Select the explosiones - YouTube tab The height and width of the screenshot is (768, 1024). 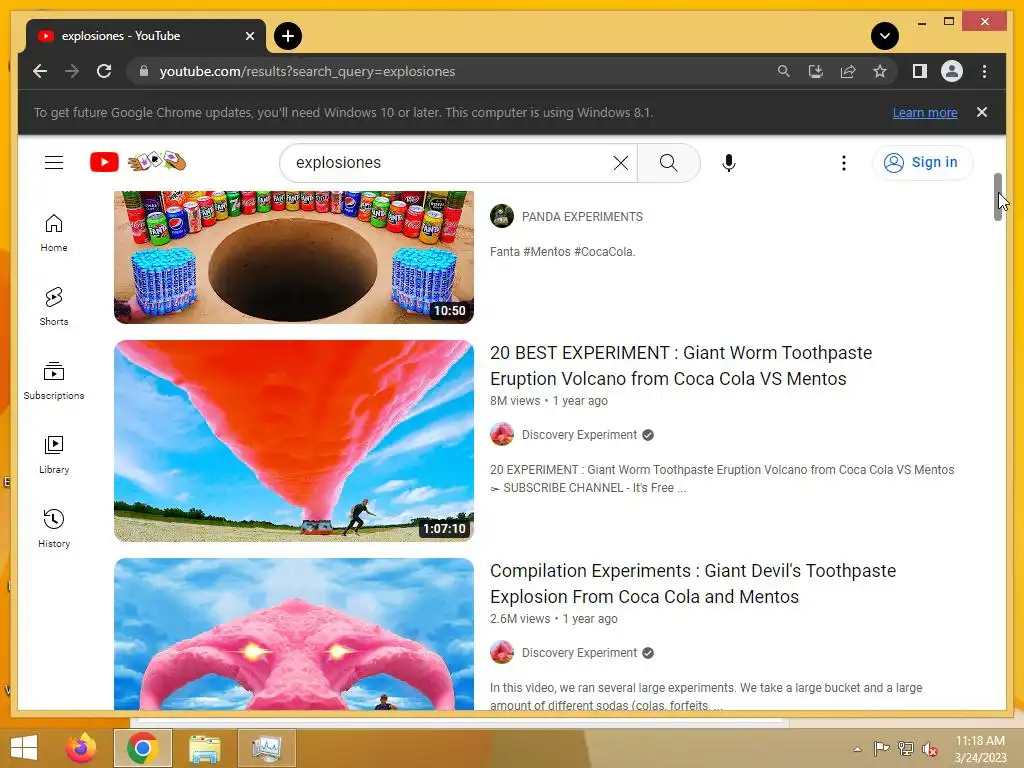coord(146,36)
